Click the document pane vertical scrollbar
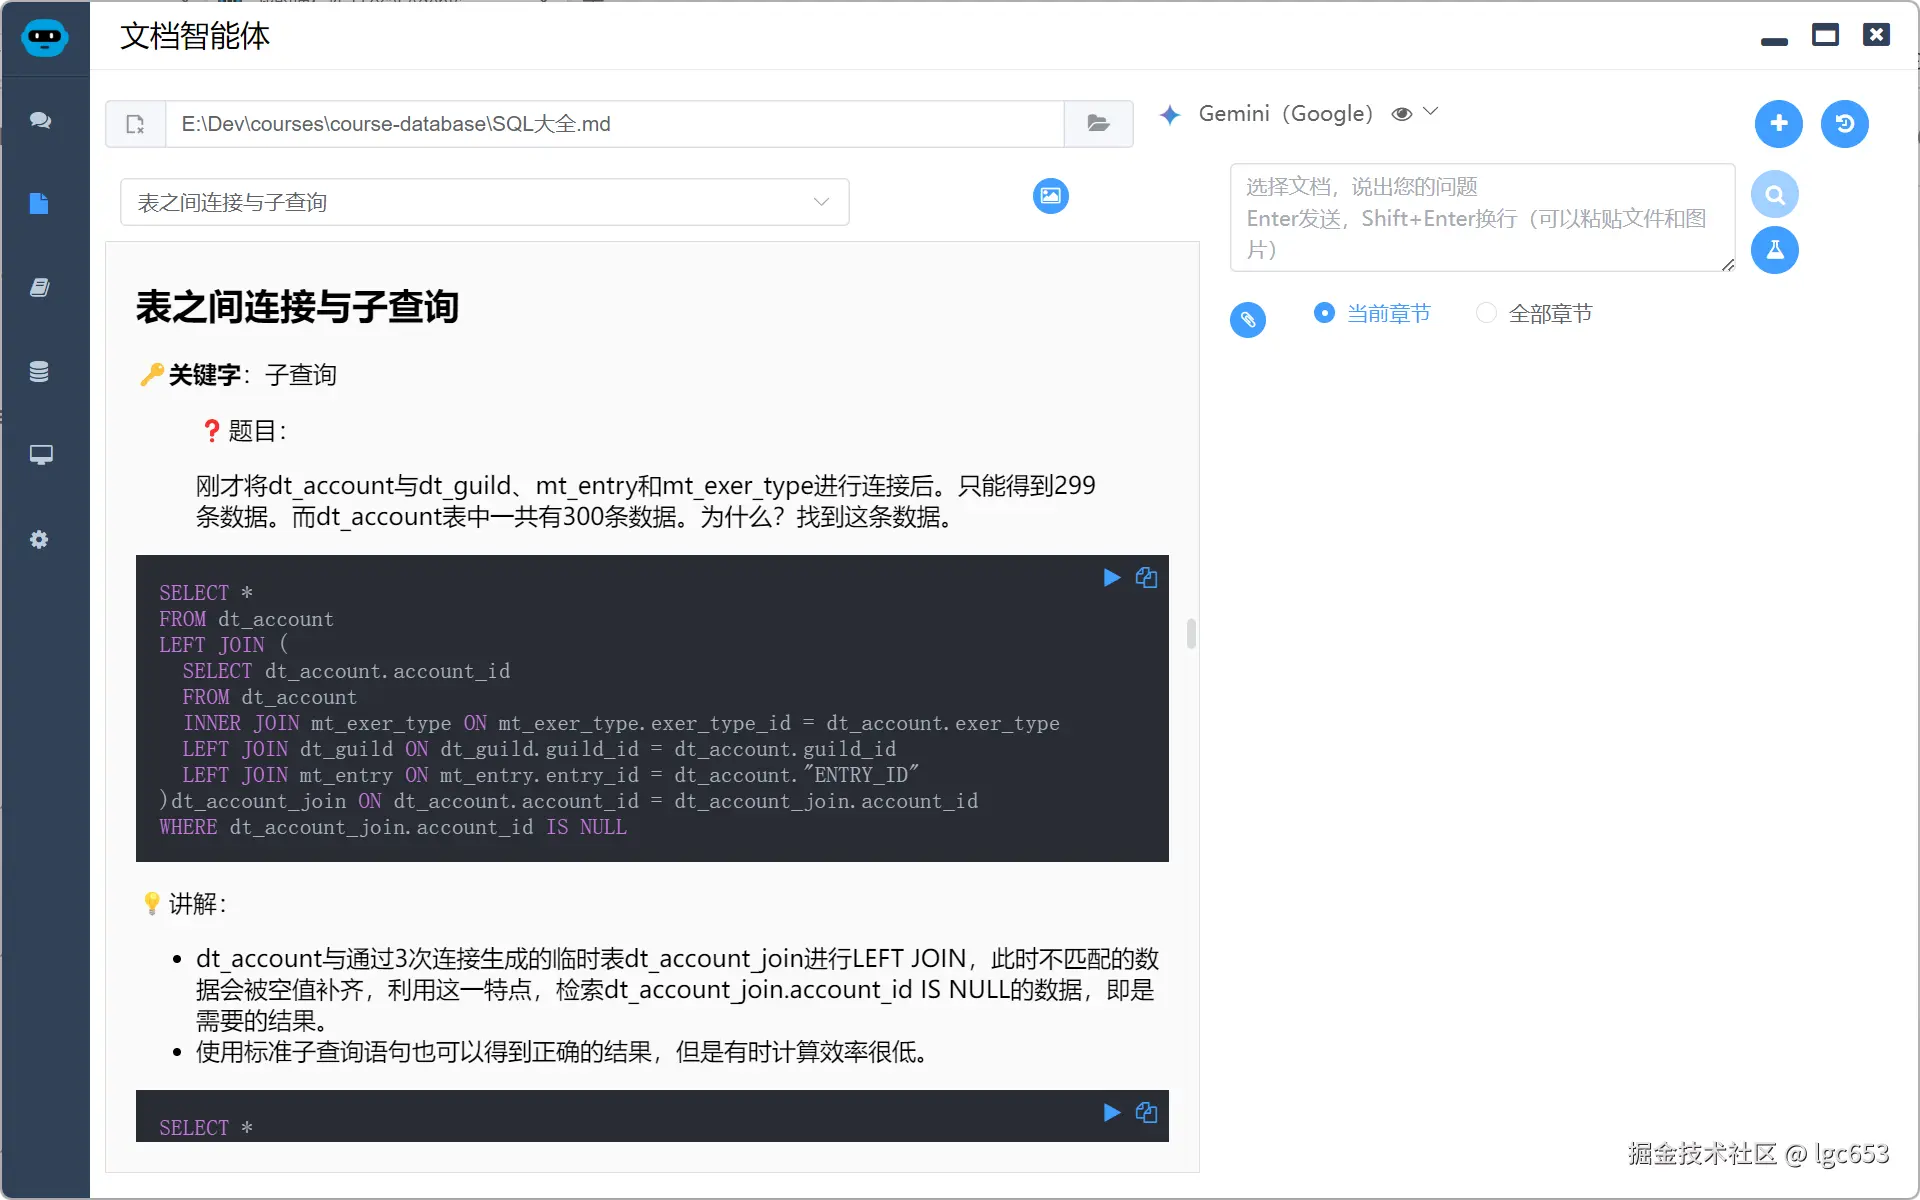The width and height of the screenshot is (1920, 1200). pos(1191,634)
